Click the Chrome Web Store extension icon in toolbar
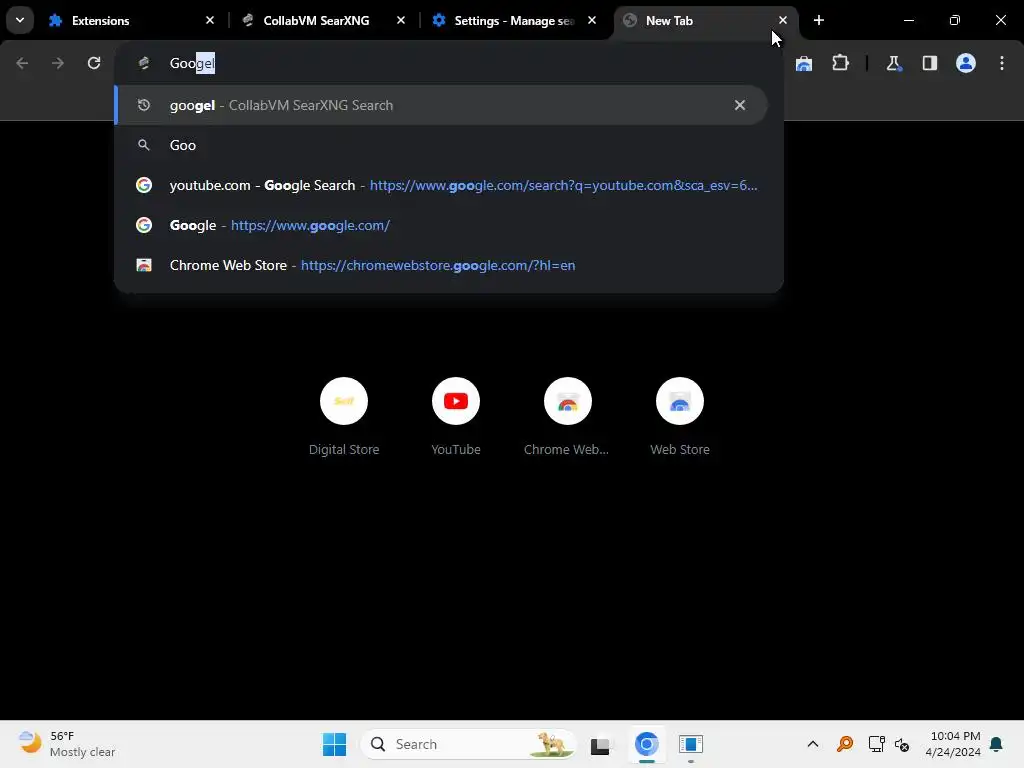Image resolution: width=1024 pixels, height=768 pixels. [x=804, y=63]
